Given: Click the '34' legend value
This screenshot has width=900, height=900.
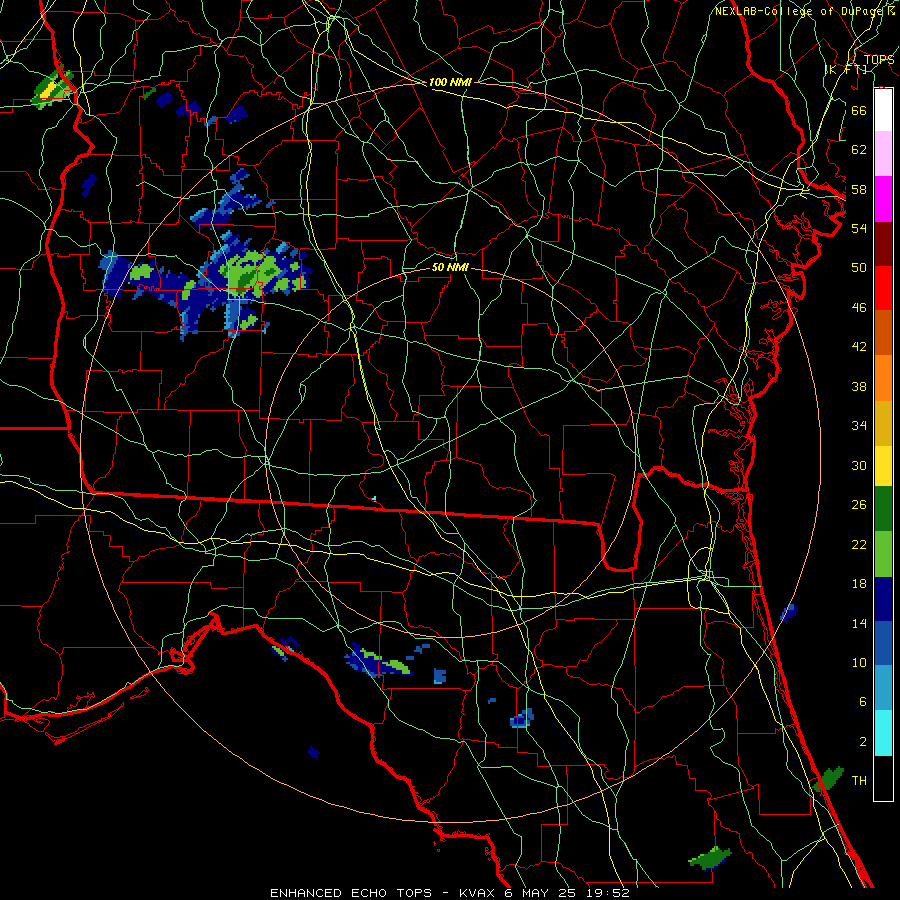Looking at the screenshot, I should [x=859, y=426].
